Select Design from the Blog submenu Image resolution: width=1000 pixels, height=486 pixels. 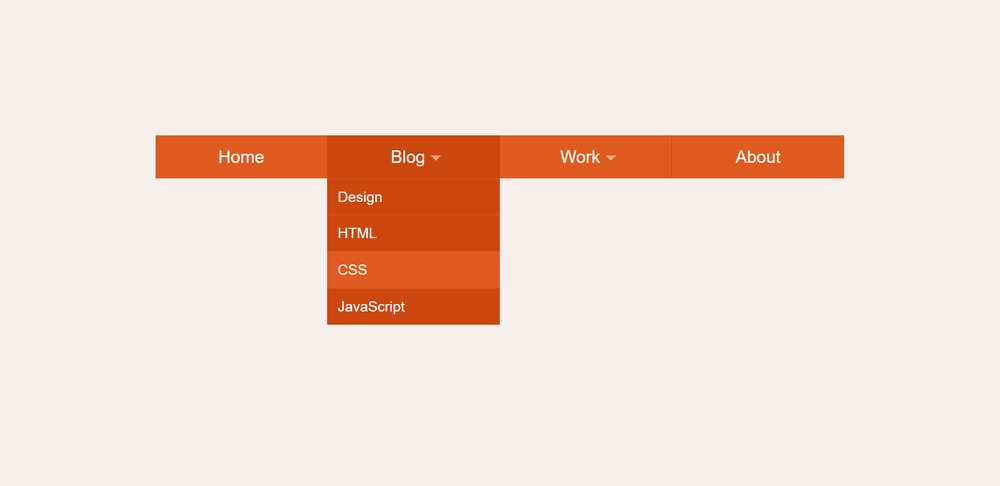(413, 197)
